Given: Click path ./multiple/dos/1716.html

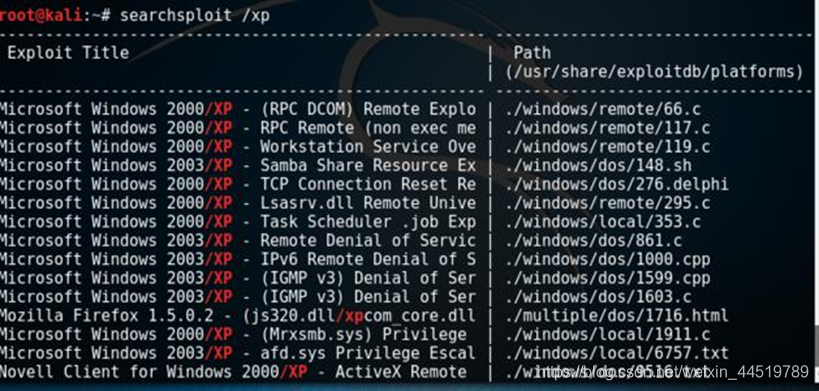Looking at the screenshot, I should coord(616,316).
